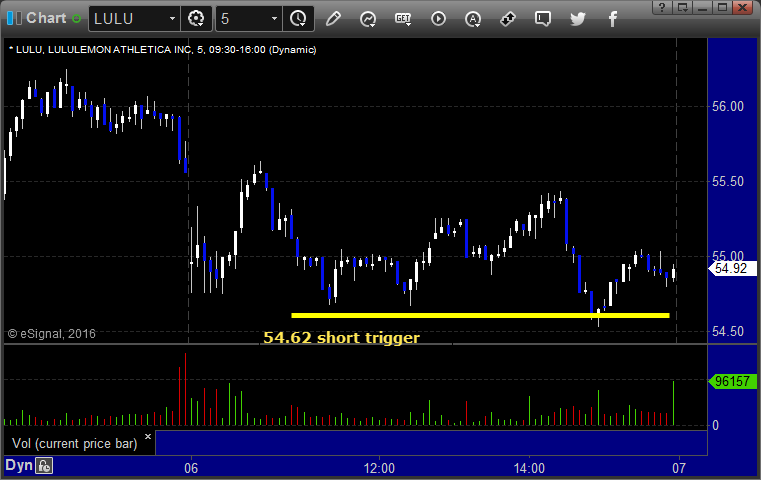761x480 pixels.
Task: Click the '54.62 short trigger' text label
Action: click(341, 337)
